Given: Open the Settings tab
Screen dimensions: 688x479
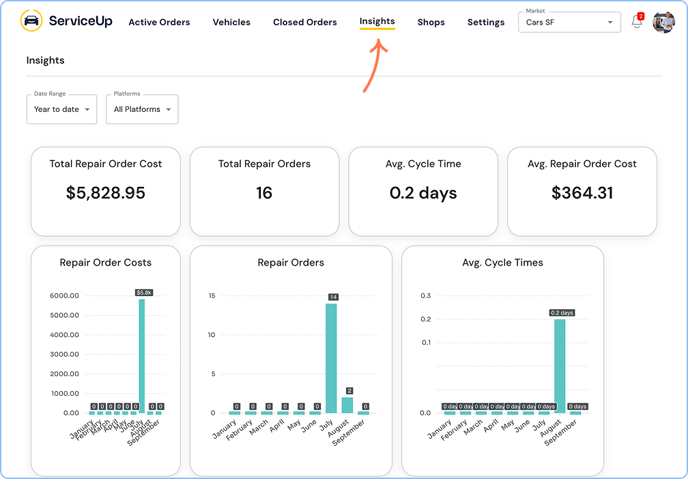Looking at the screenshot, I should (486, 22).
